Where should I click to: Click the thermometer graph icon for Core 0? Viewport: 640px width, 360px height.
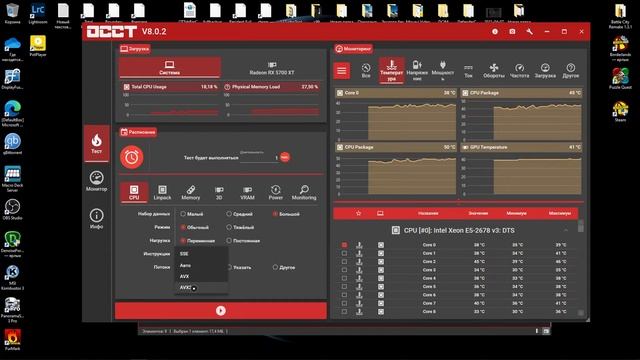point(359,245)
